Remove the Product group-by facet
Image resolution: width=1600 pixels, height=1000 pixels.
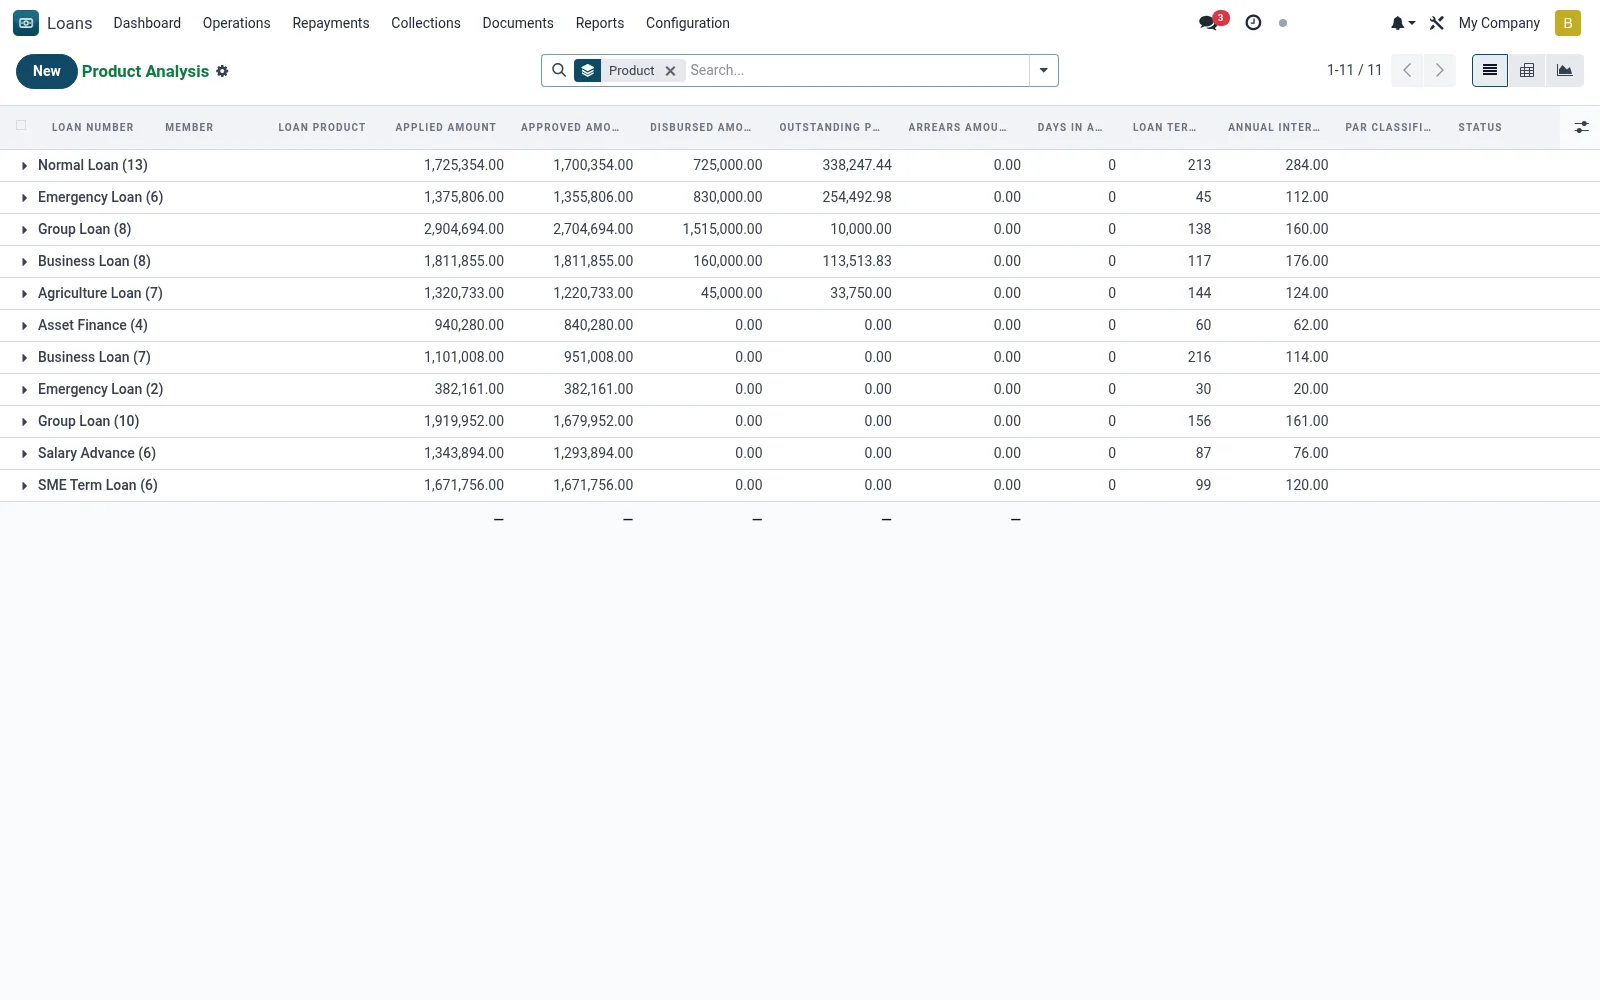(x=671, y=71)
